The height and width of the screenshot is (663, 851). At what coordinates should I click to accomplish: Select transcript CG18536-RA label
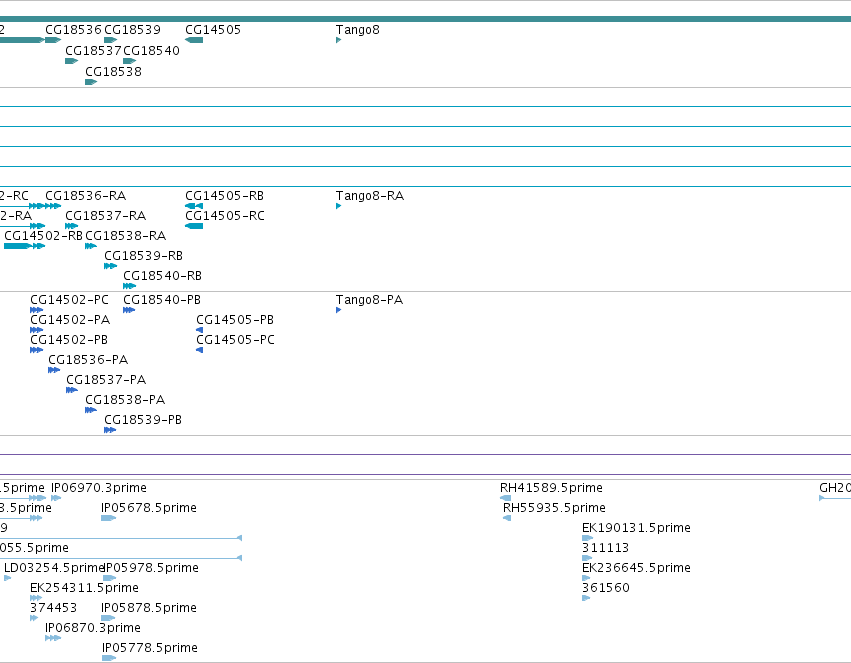coord(86,195)
